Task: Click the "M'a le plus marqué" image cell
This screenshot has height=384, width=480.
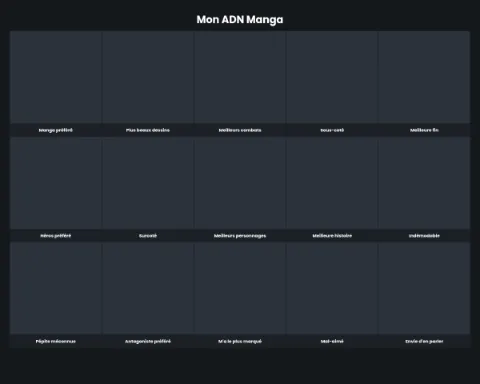Action: (x=240, y=288)
